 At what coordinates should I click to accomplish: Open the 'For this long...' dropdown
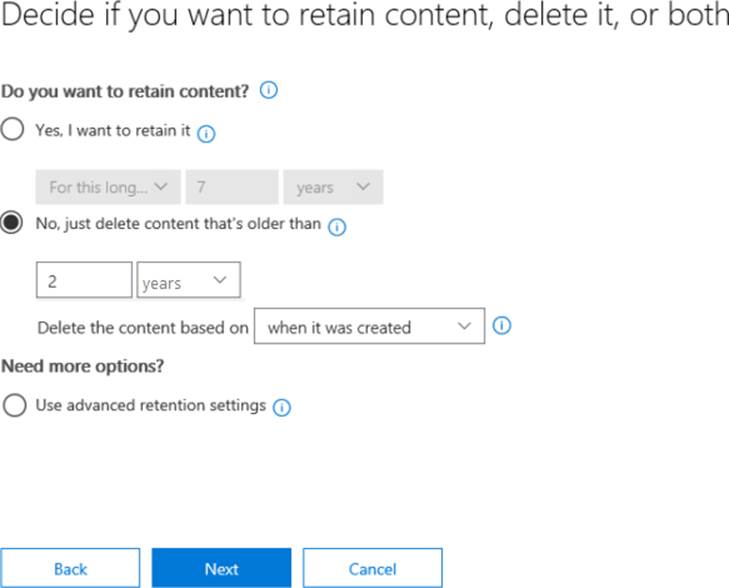click(x=108, y=187)
